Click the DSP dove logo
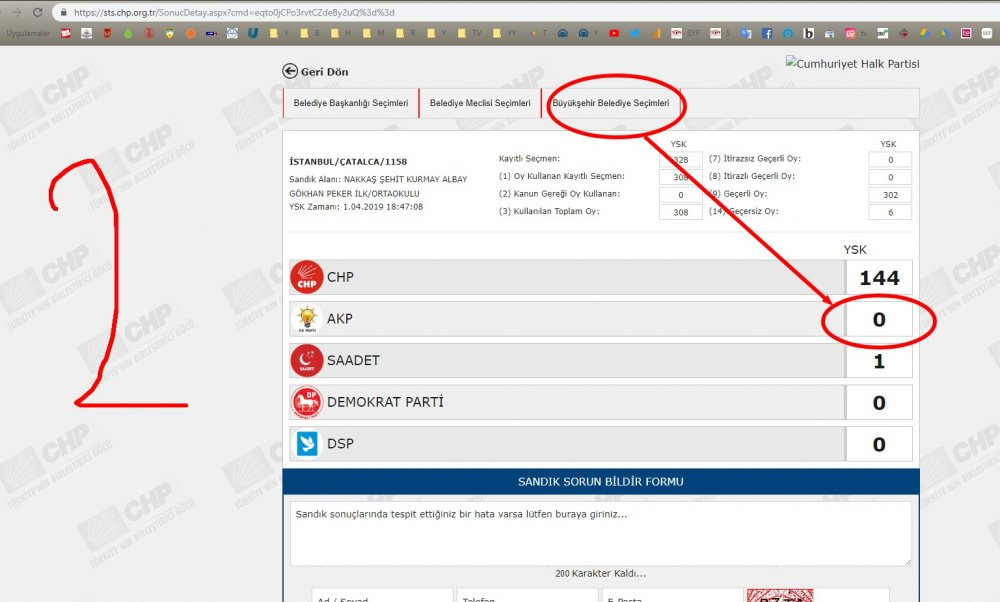The image size is (1000, 602). (307, 444)
